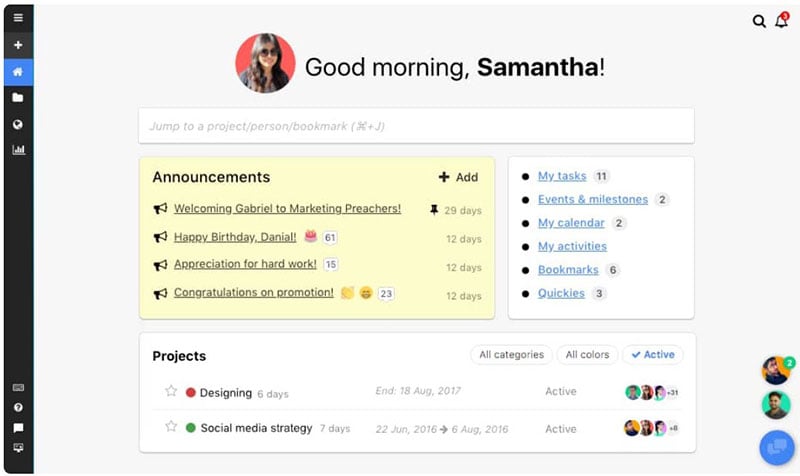Click the pin icon beside 29 days
Viewport: 800px width, 476px height.
434,210
